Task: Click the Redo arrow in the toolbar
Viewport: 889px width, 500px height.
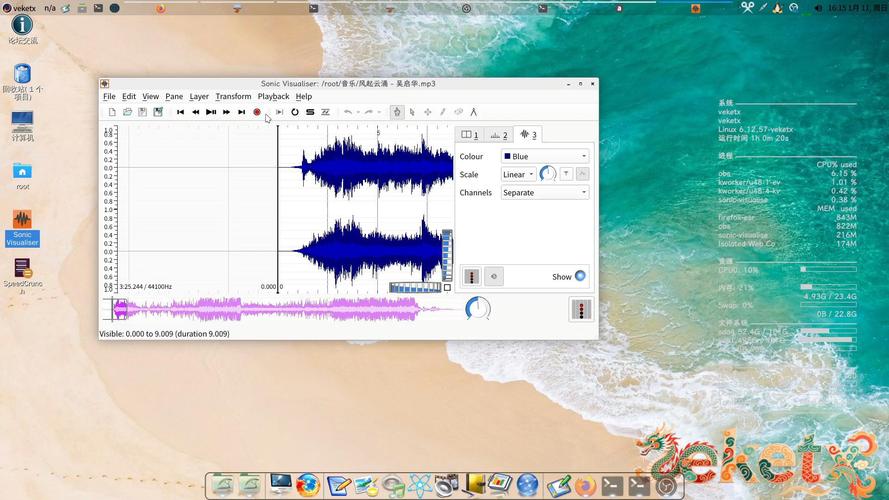Action: point(369,112)
